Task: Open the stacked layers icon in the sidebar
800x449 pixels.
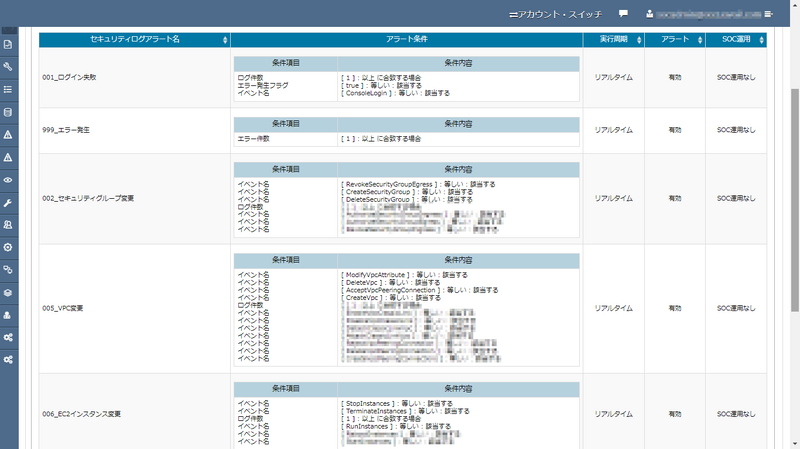Action: coord(8,292)
